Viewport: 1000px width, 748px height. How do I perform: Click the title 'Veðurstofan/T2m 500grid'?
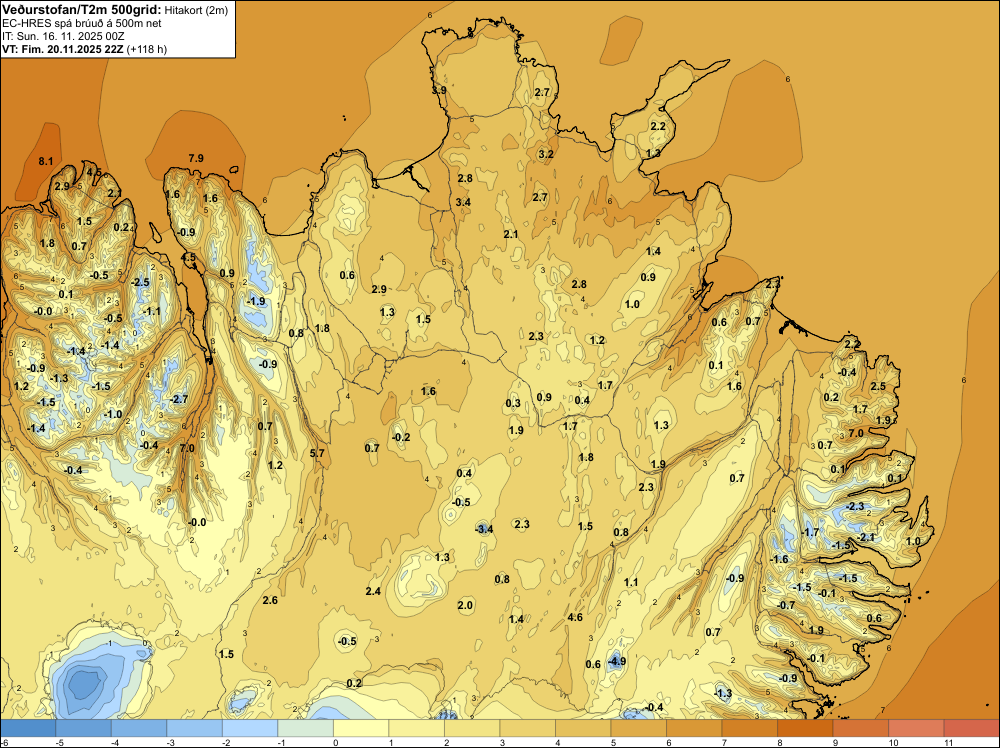81,10
